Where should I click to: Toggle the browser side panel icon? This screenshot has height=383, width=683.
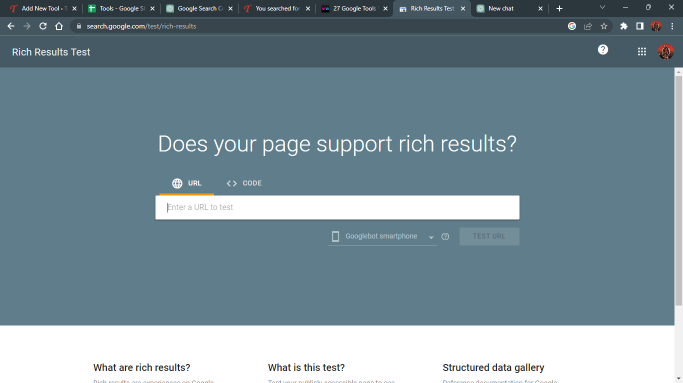point(640,26)
